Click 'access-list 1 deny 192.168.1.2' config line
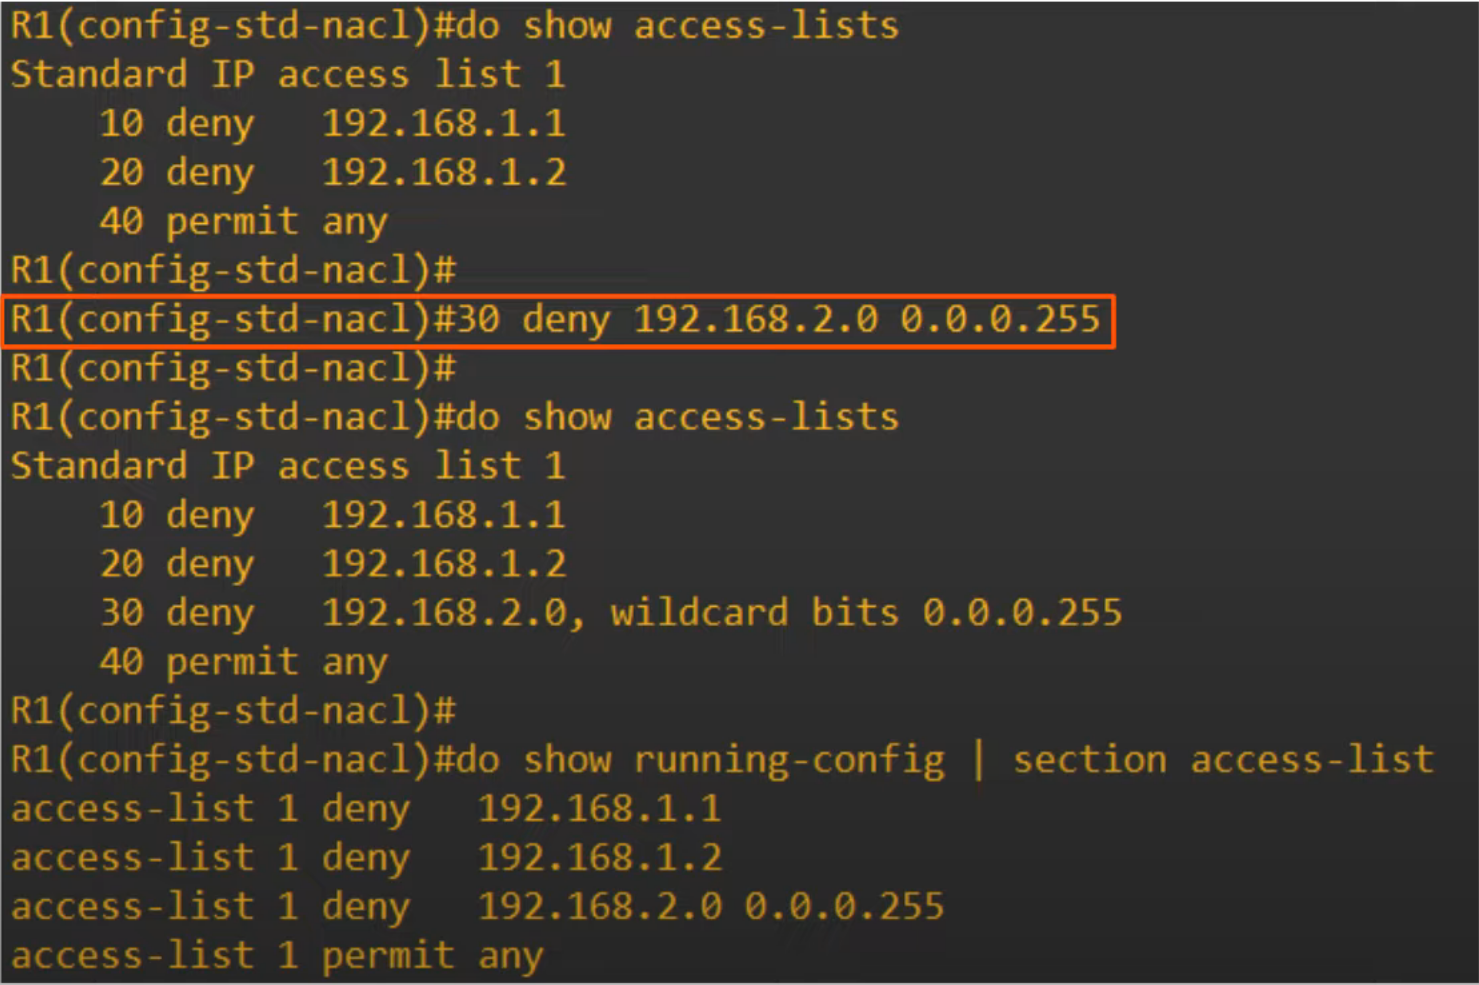 pos(366,859)
